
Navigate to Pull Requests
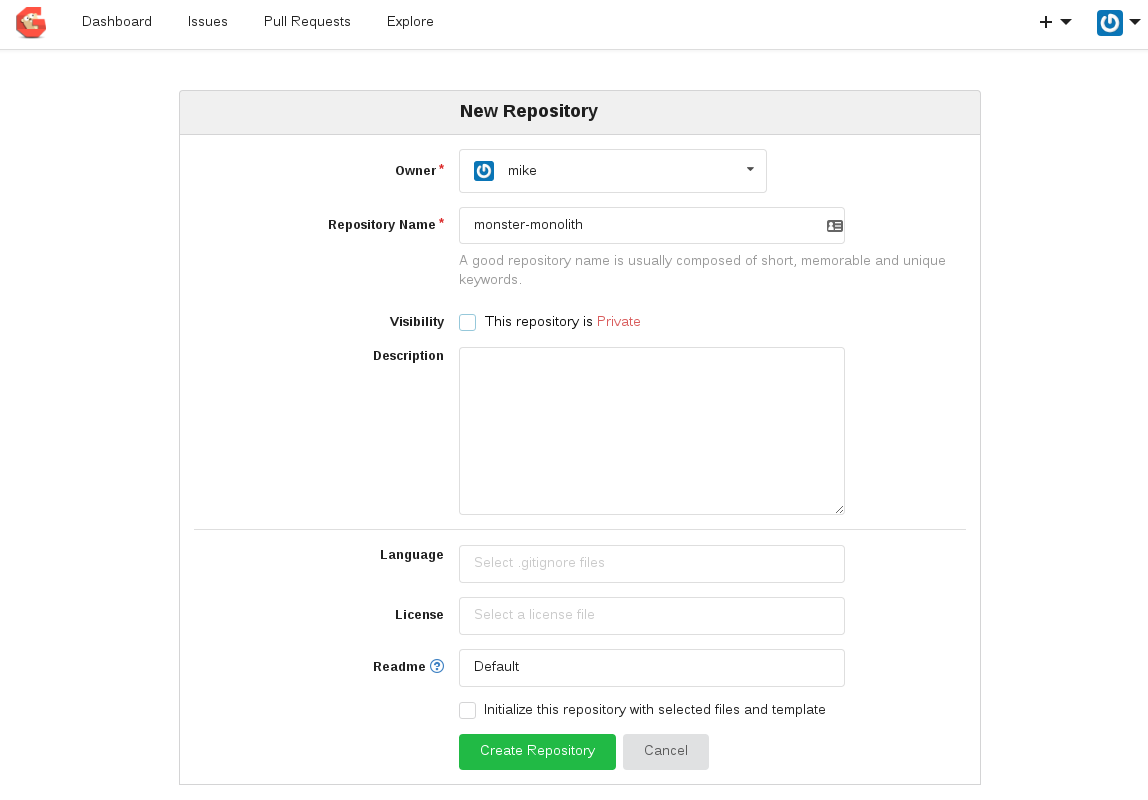point(307,22)
